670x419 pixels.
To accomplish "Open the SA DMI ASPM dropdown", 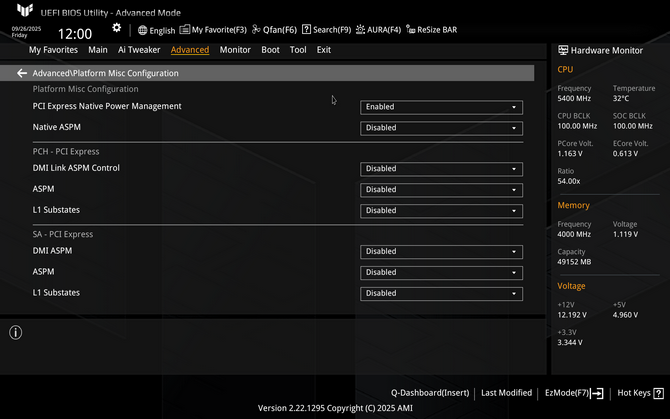I will (x=441, y=252).
